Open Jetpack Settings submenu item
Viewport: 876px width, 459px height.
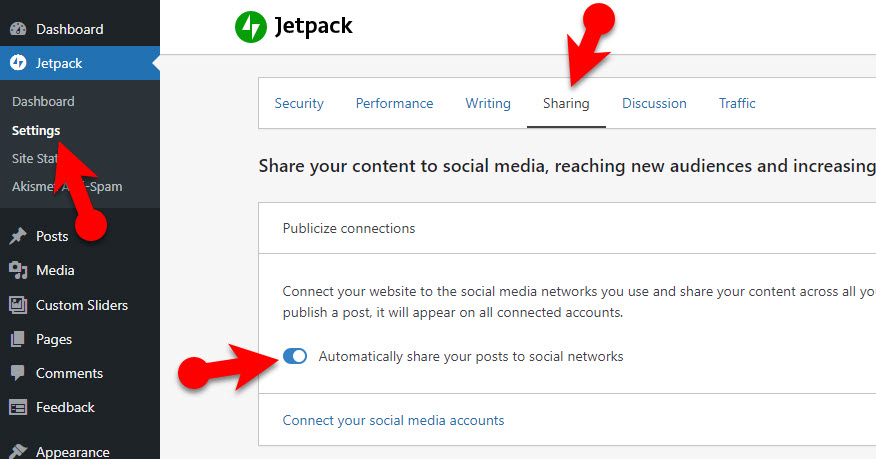tap(36, 130)
